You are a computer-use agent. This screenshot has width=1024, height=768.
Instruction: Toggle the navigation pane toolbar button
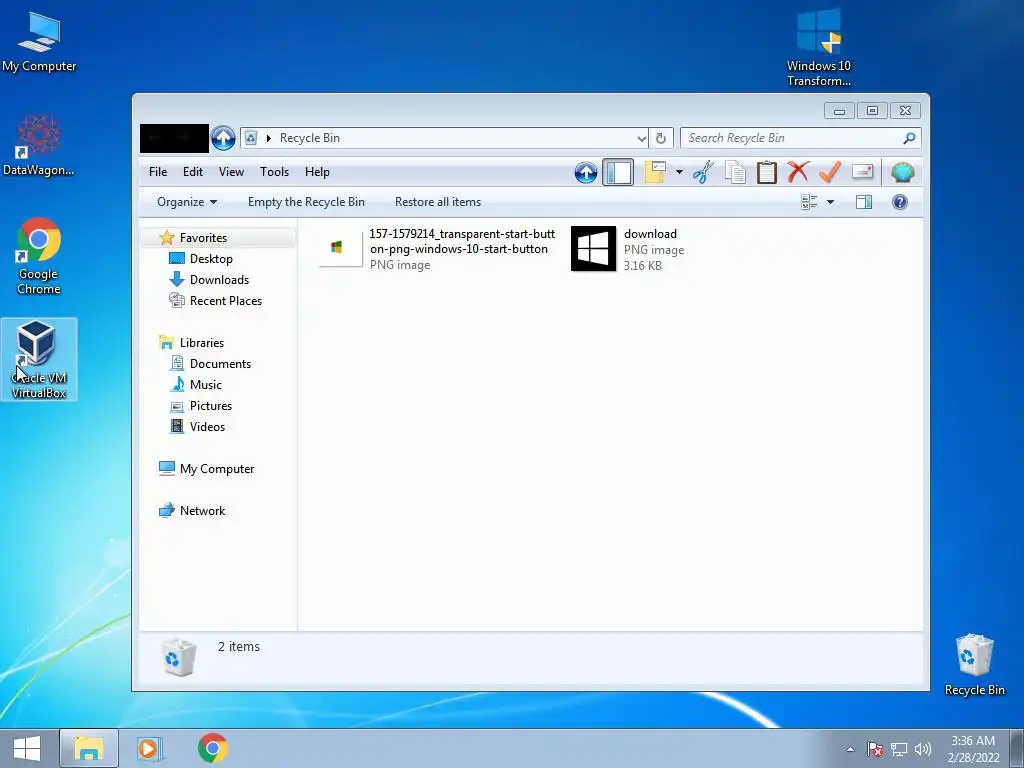[x=618, y=172]
